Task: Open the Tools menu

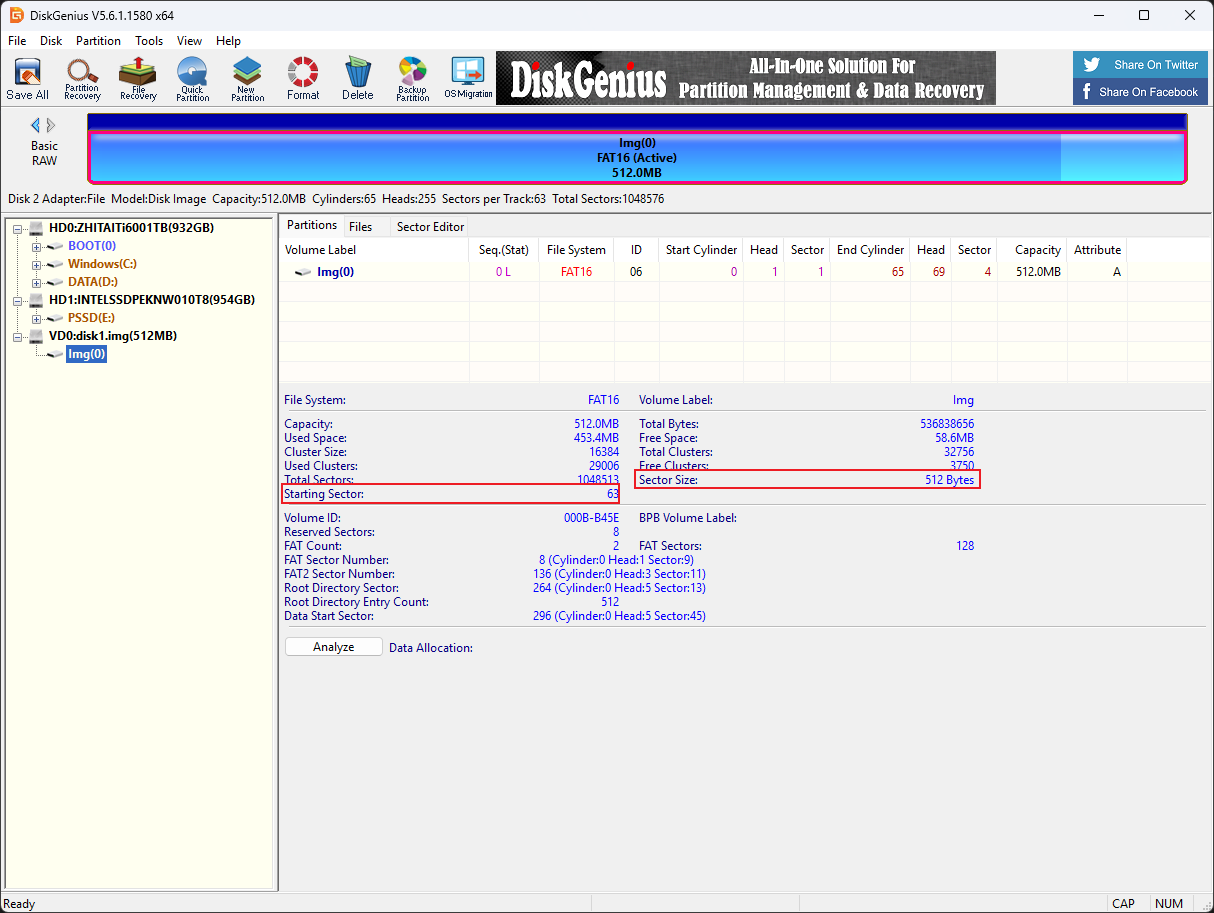Action: [149, 41]
